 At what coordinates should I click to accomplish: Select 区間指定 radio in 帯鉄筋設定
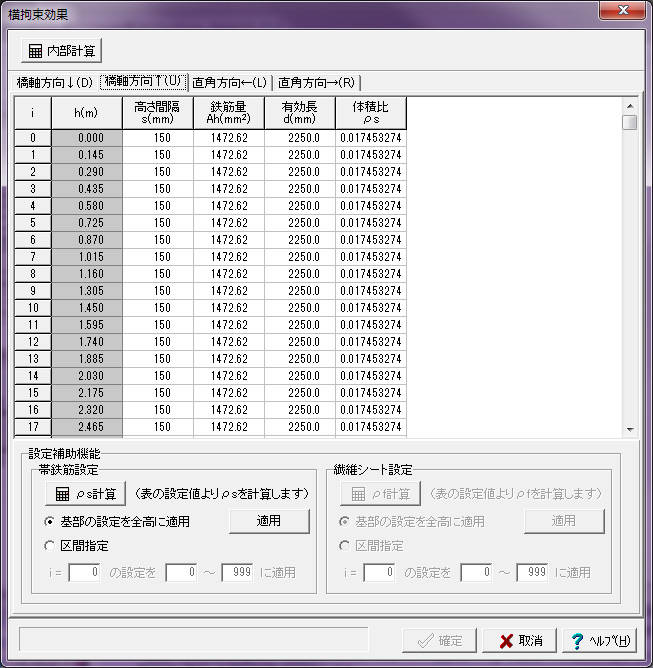(x=49, y=546)
